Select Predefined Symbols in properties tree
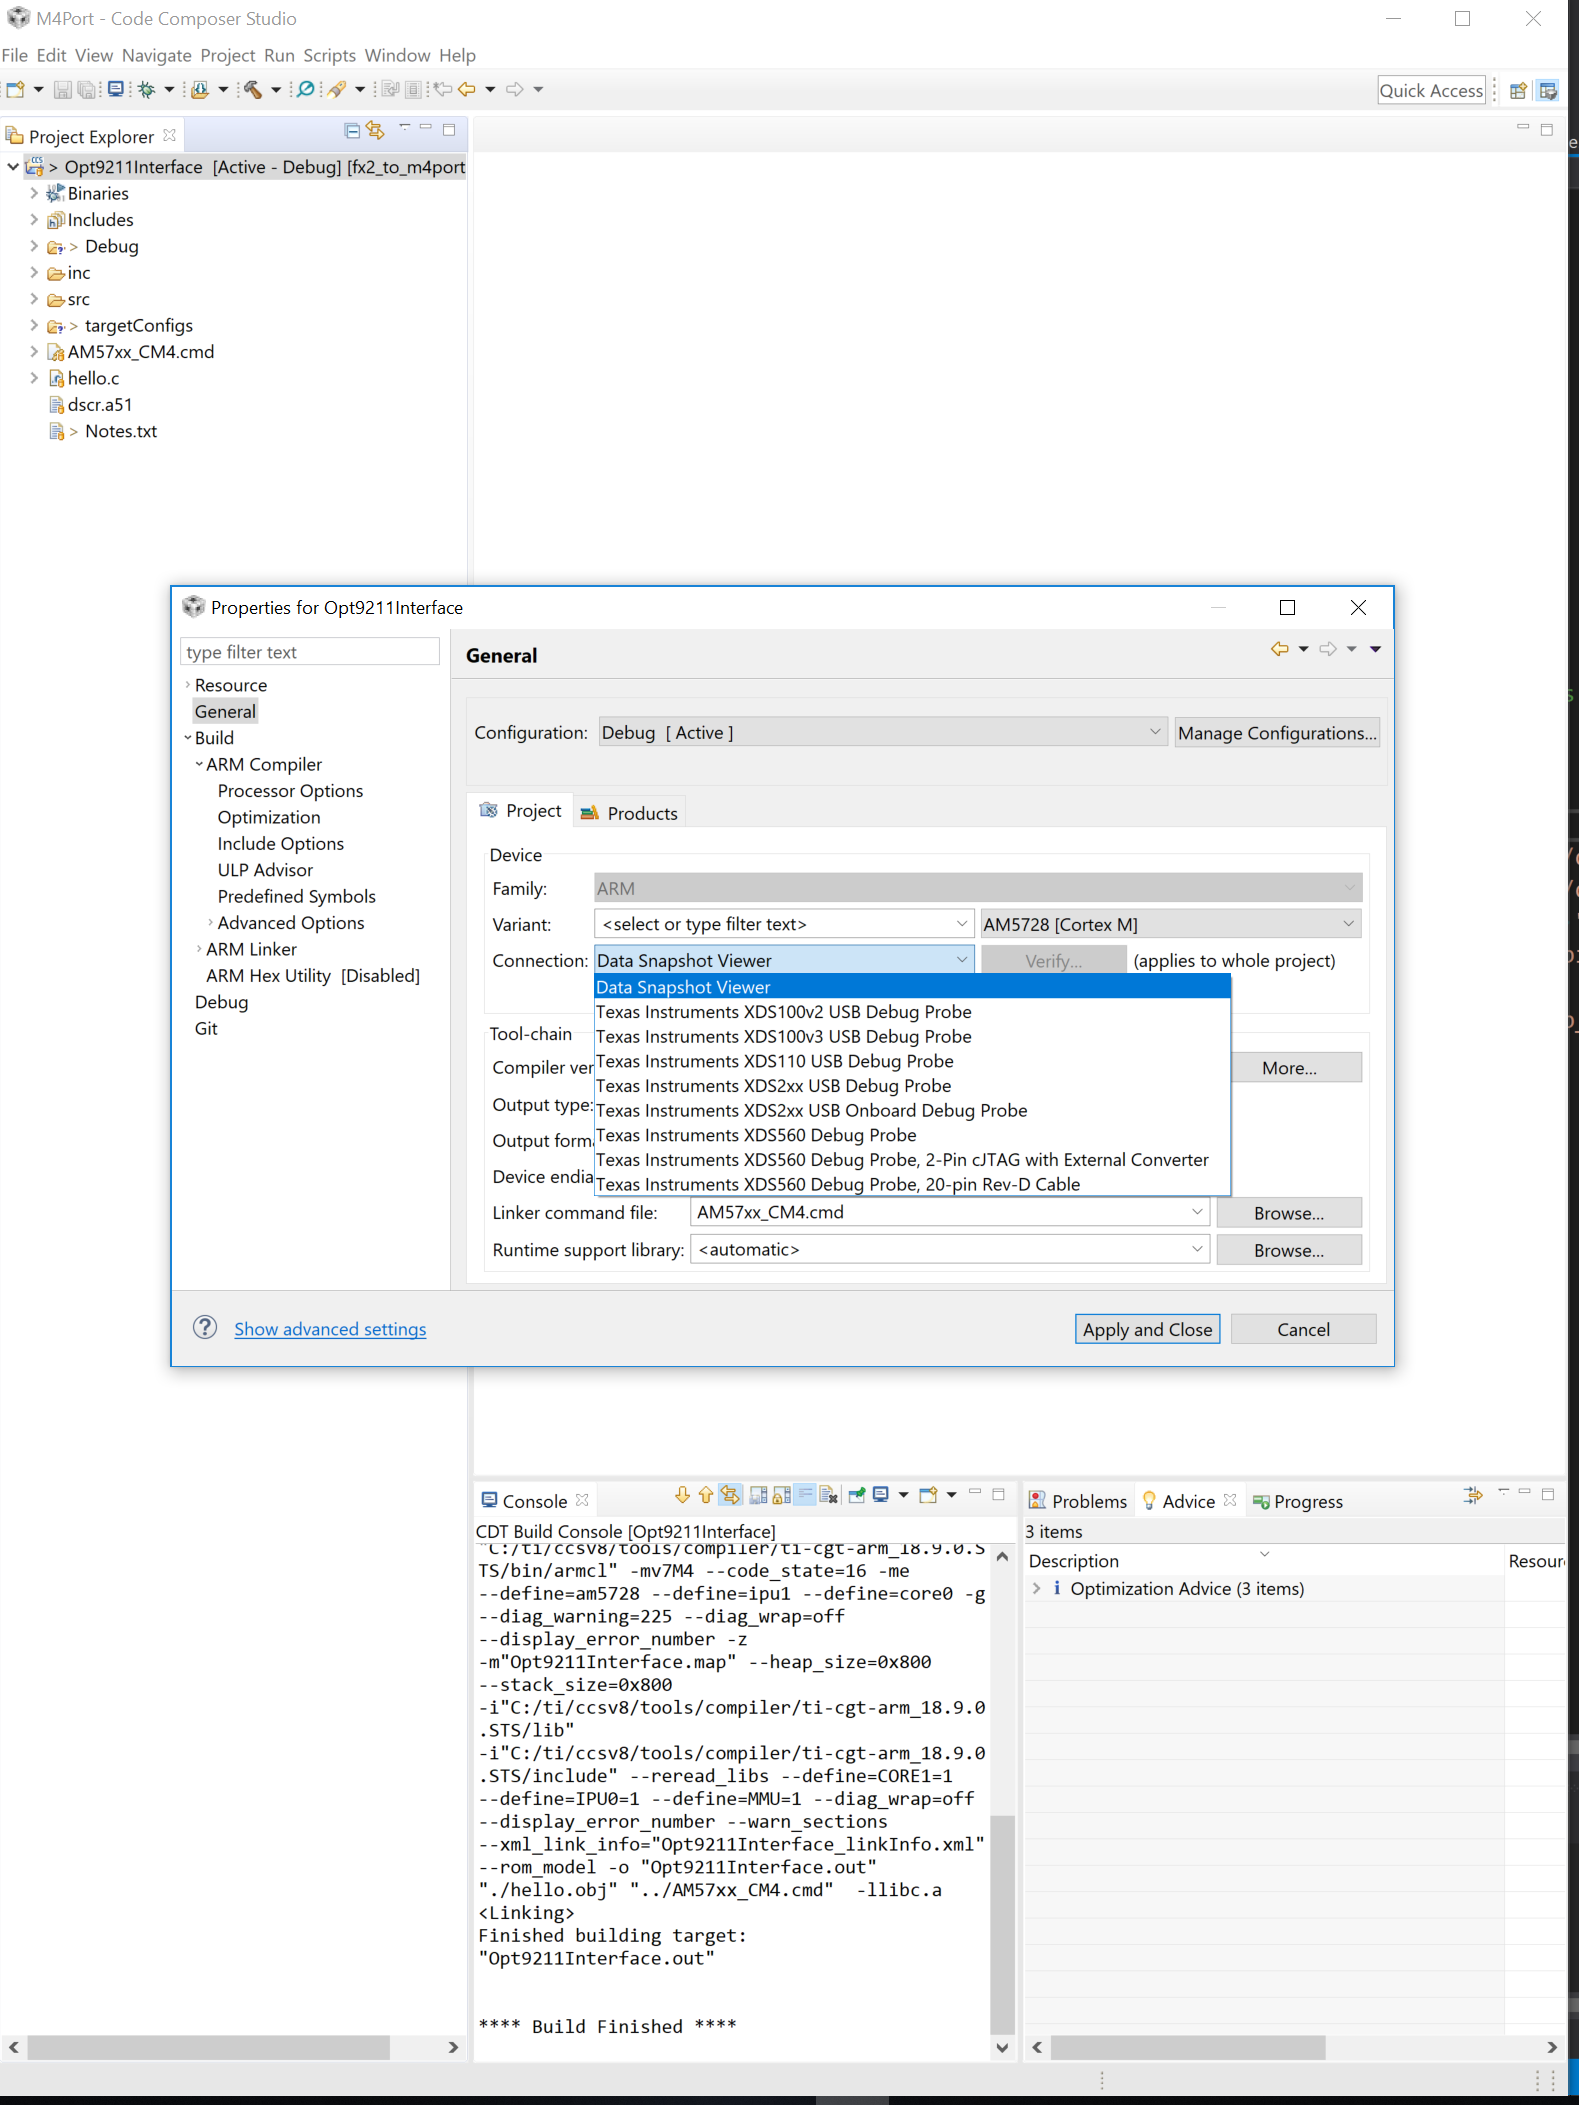 pos(297,896)
